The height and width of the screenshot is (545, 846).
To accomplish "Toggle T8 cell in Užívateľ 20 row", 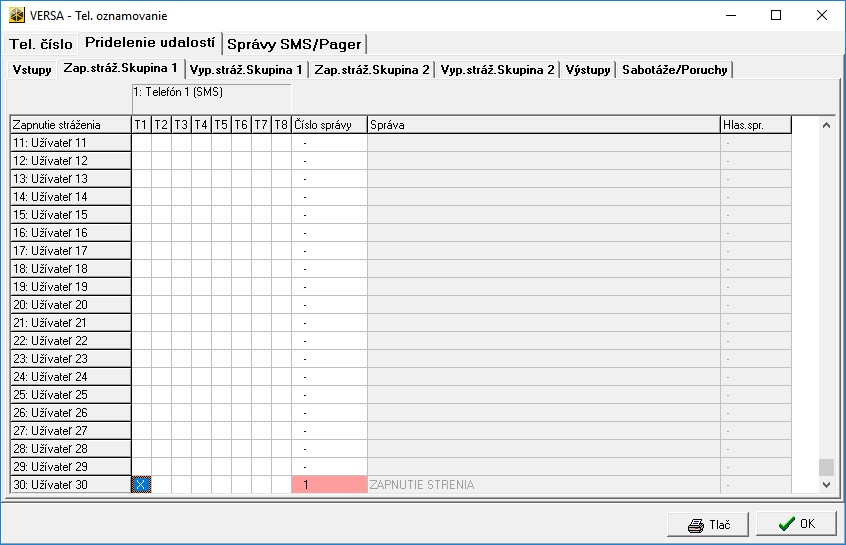I will (x=281, y=305).
